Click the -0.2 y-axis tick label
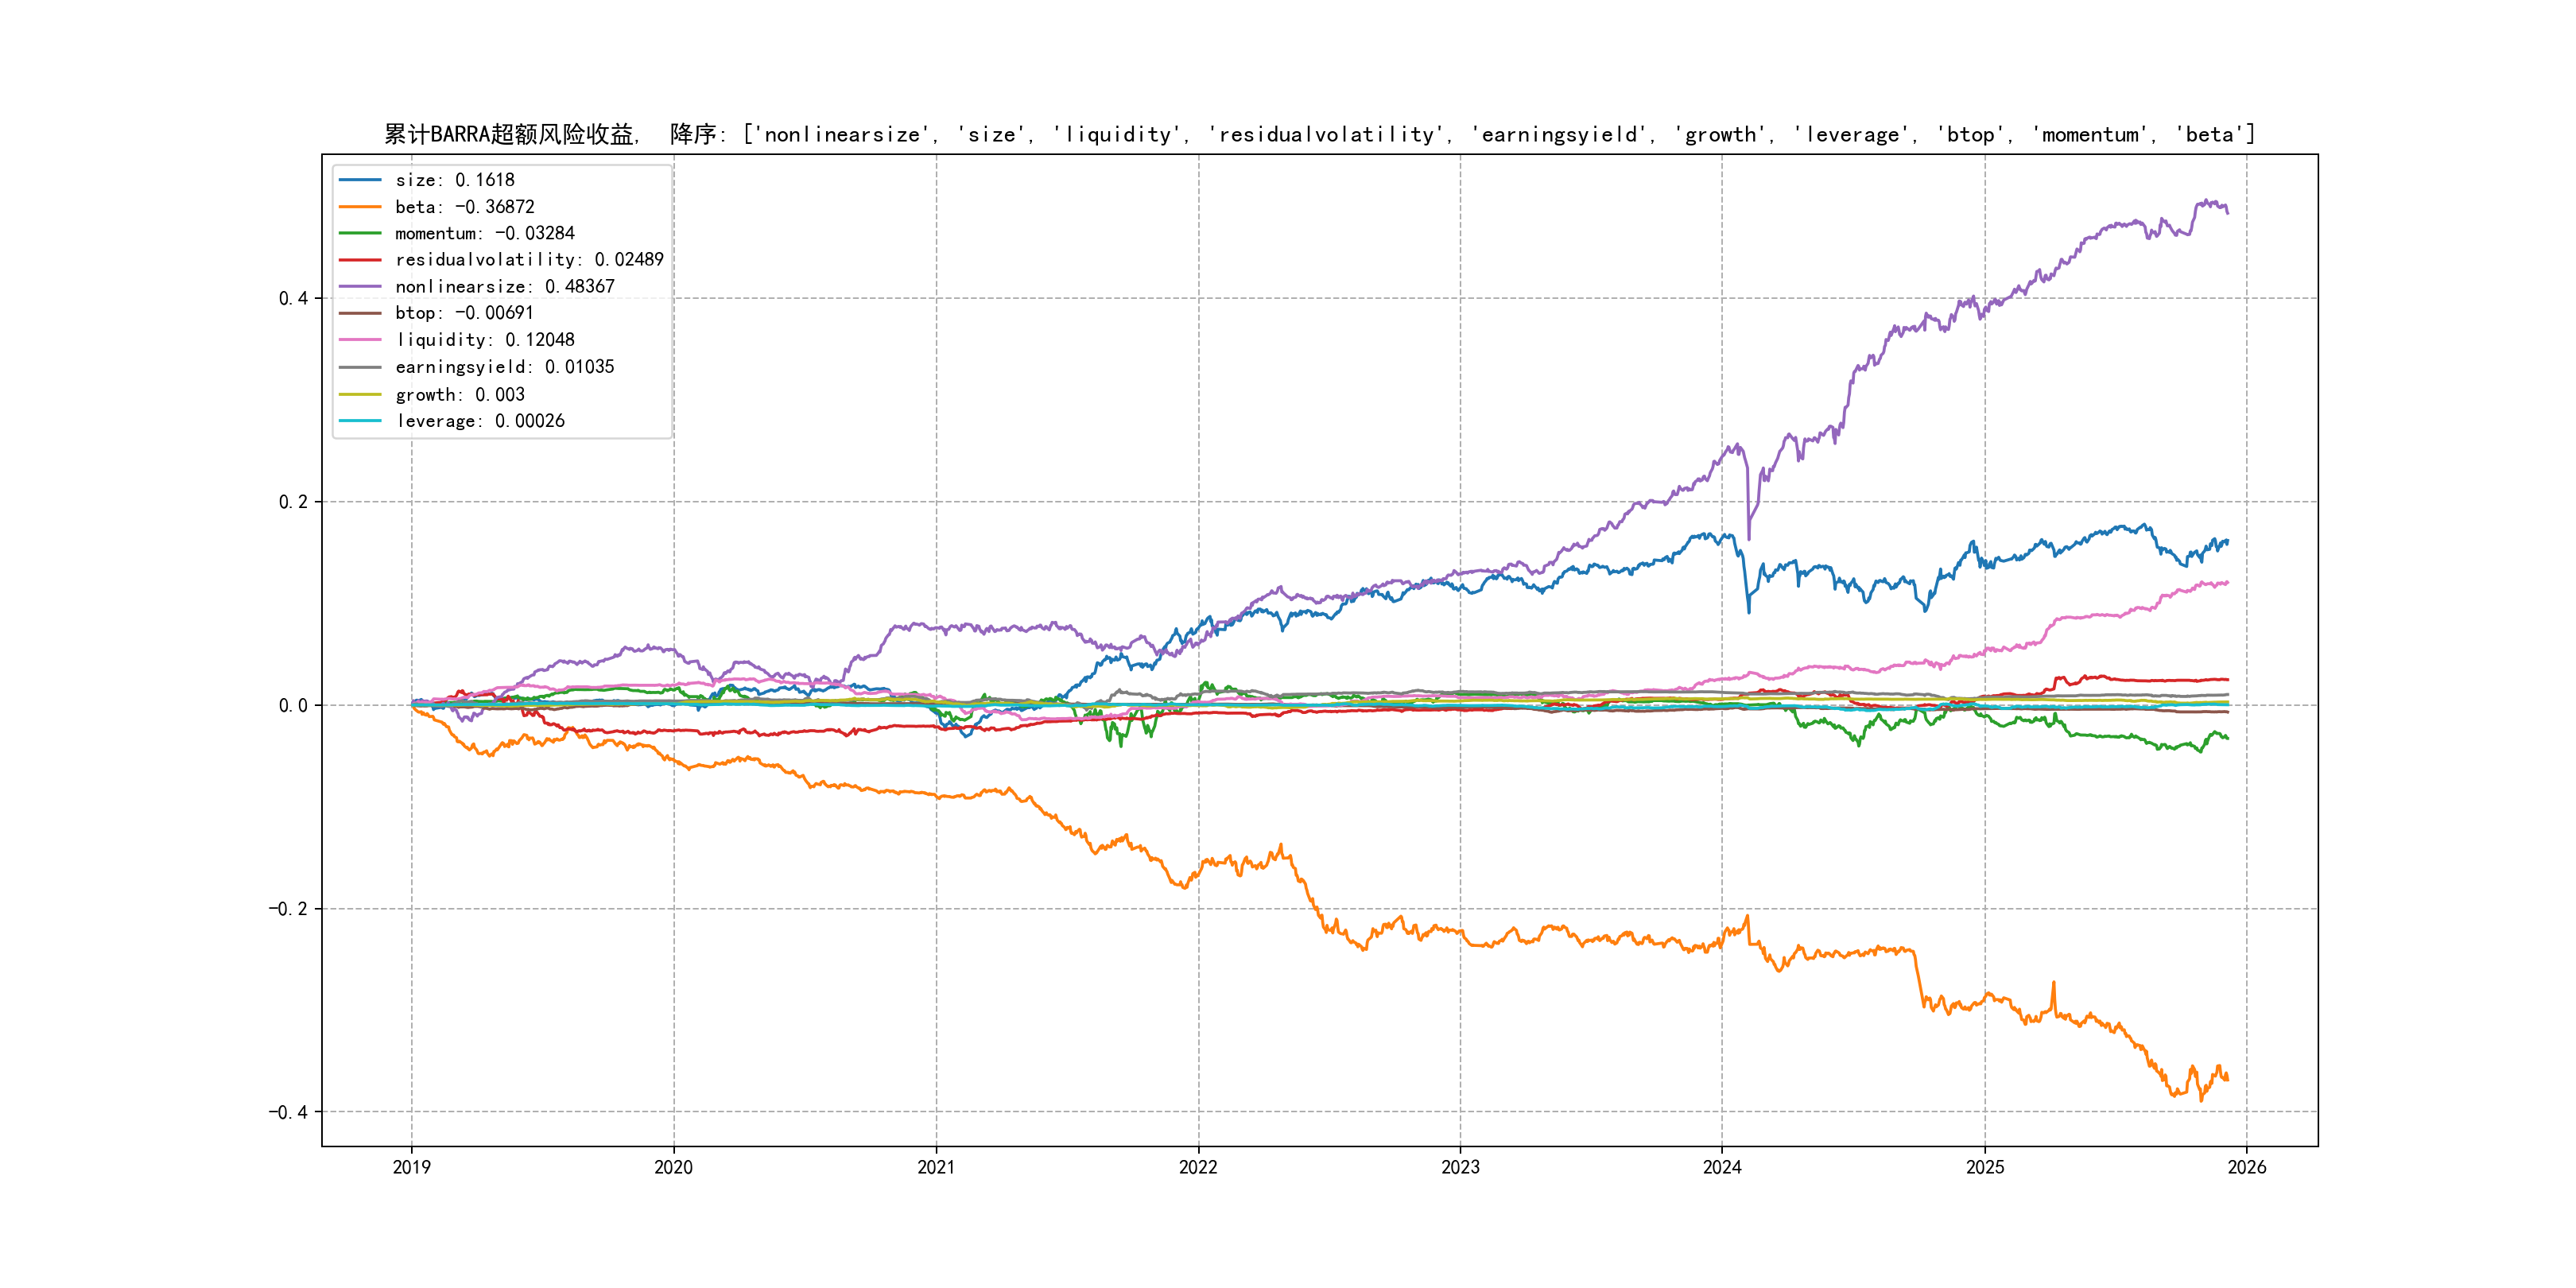This screenshot has width=2576, height=1288. 288,909
